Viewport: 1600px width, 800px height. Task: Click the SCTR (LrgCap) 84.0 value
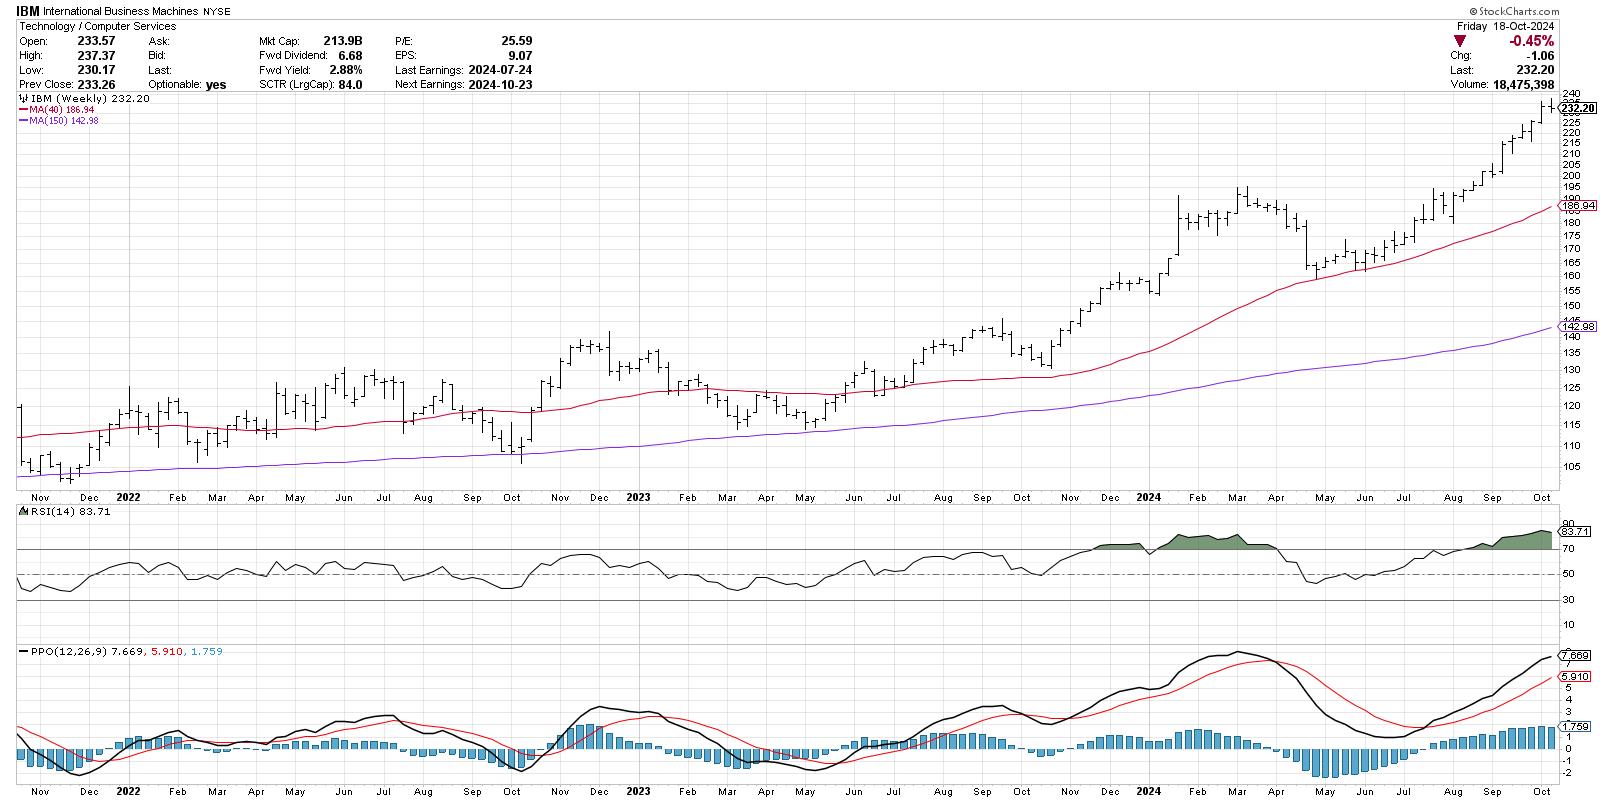347,85
